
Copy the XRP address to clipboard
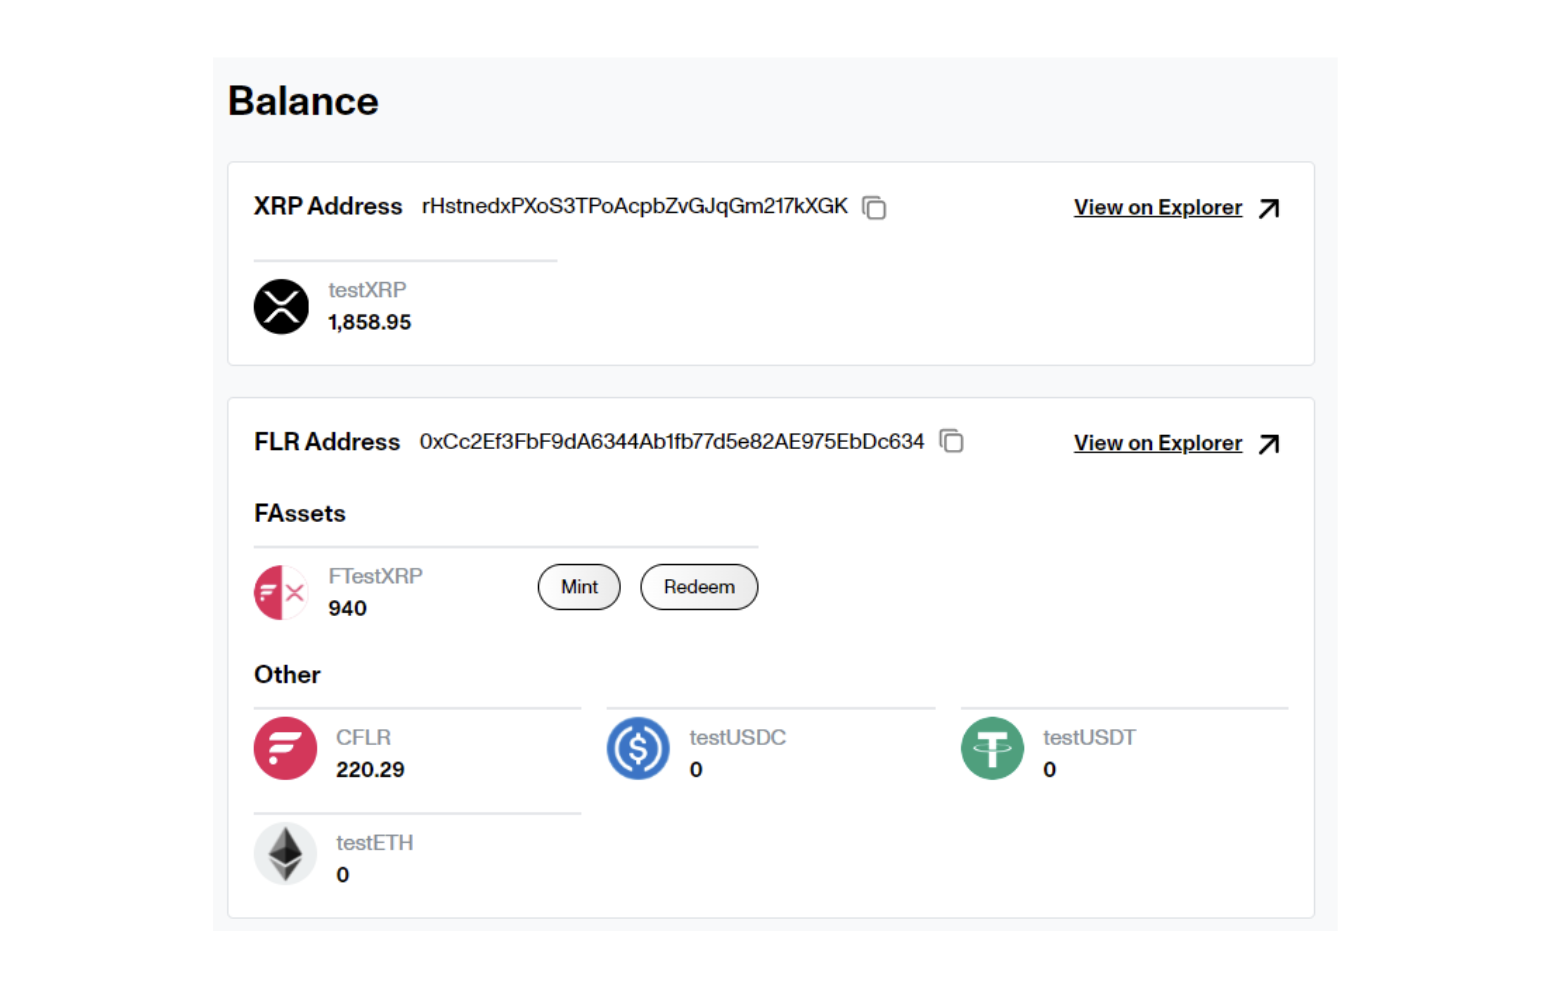[x=874, y=207]
